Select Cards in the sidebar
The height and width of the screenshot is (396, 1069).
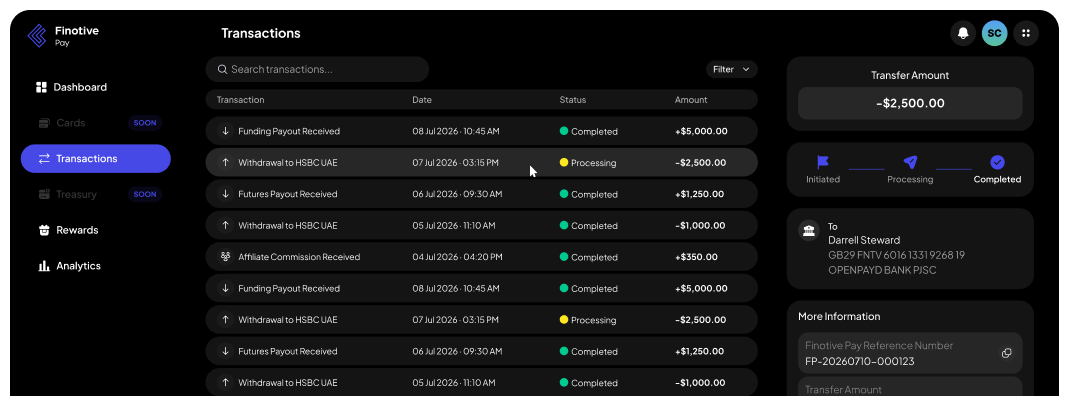click(x=71, y=123)
